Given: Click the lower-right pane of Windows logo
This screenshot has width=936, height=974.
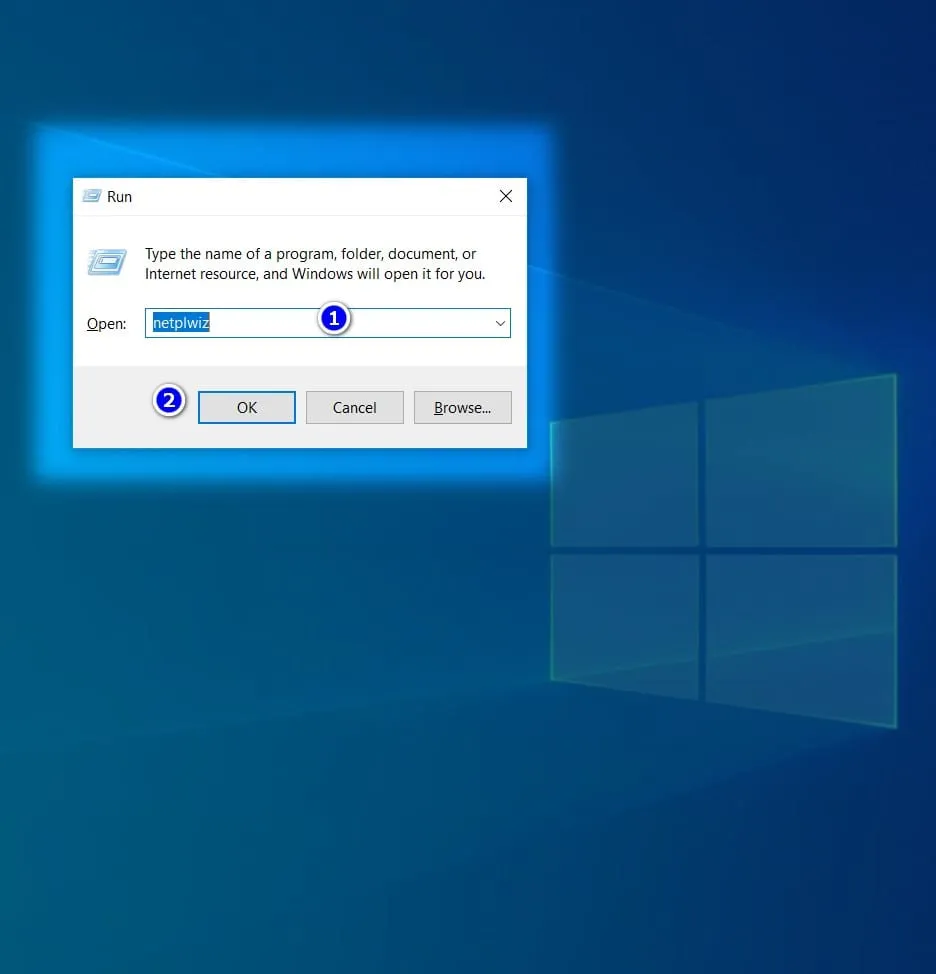Looking at the screenshot, I should [x=800, y=636].
